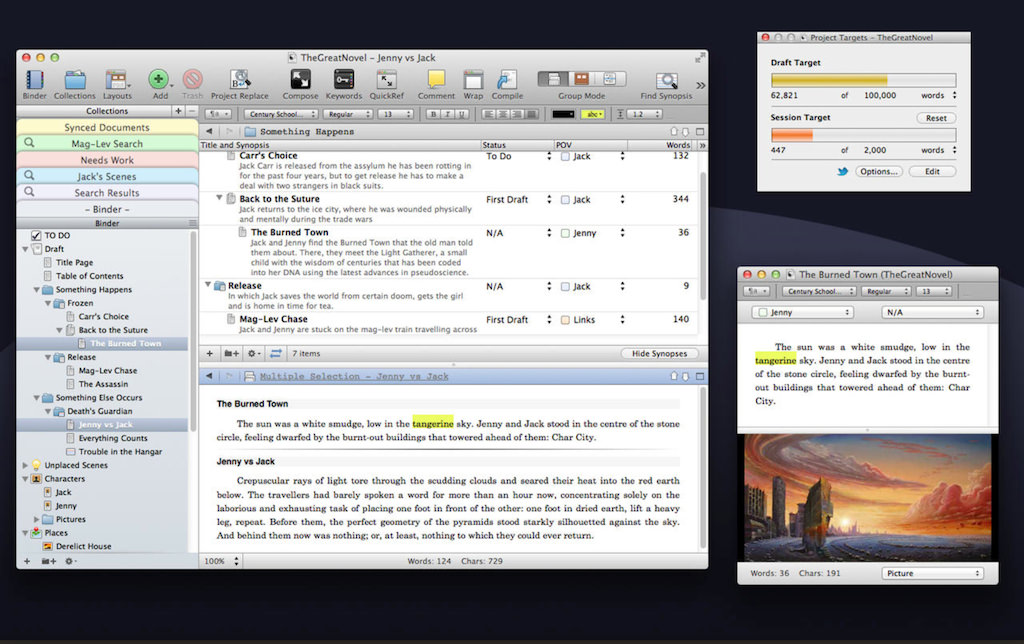Open the Picture dropdown in Burned Town window
1024x644 pixels.
pyautogui.click(x=932, y=573)
